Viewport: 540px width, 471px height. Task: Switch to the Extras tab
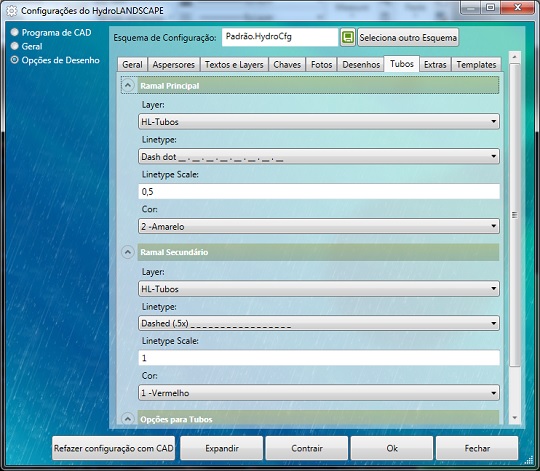click(x=435, y=64)
